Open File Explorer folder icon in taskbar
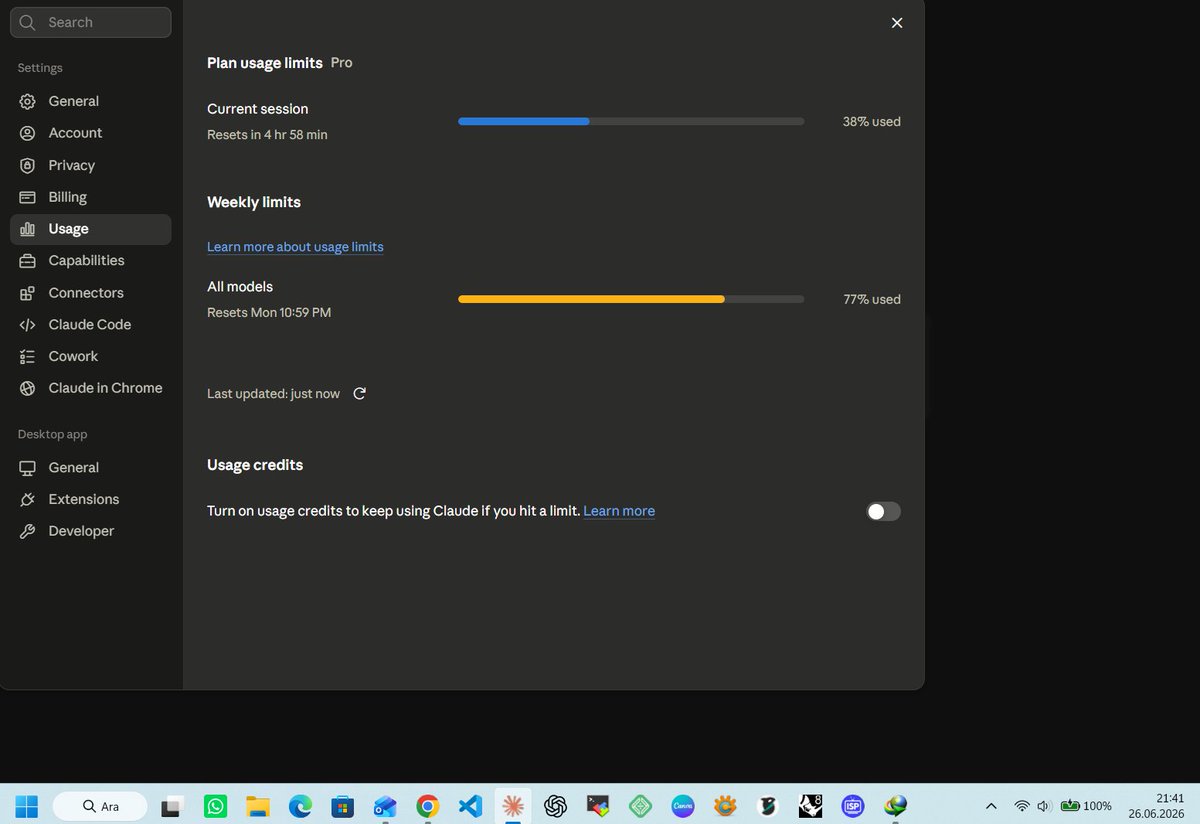The image size is (1200, 824). point(258,806)
